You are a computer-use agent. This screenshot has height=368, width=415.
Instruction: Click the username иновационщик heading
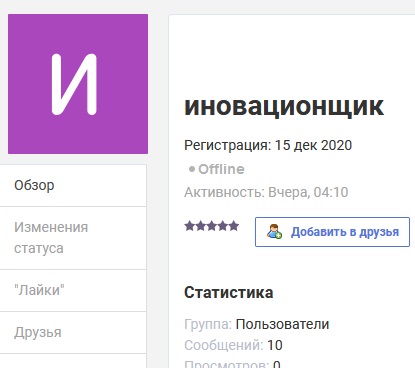click(x=284, y=107)
